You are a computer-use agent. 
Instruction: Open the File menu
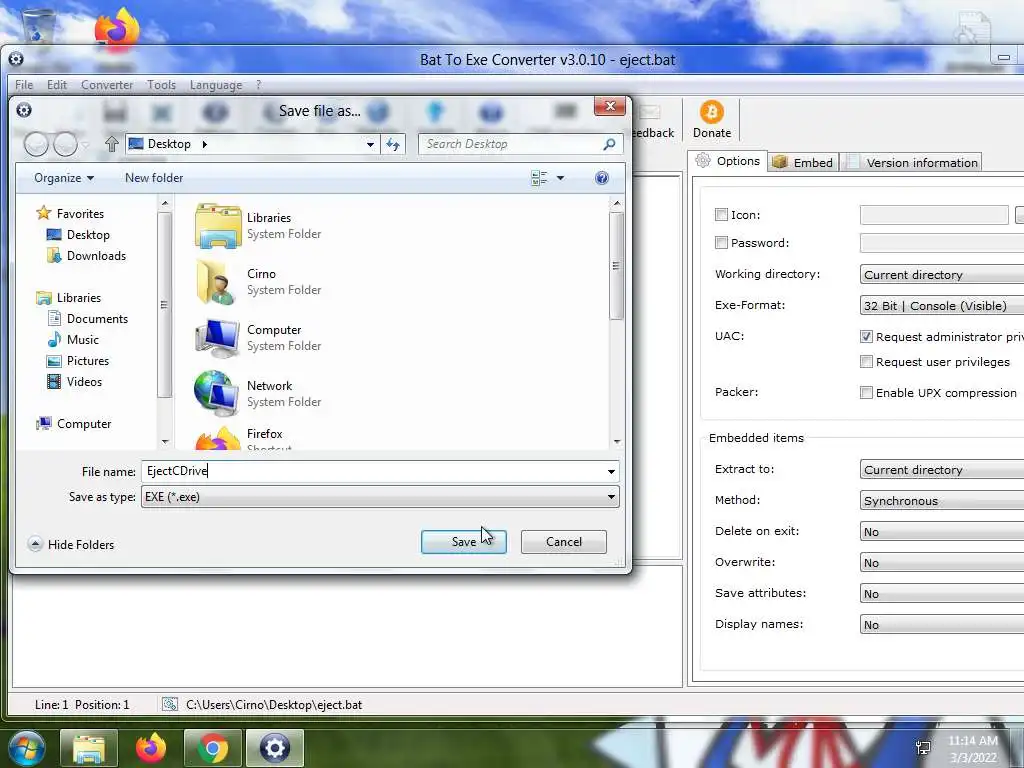24,85
